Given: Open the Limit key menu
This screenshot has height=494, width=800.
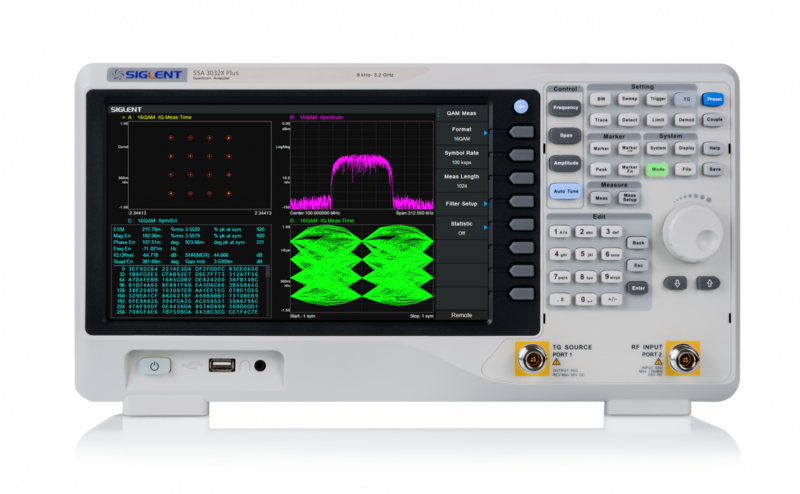Looking at the screenshot, I should click(x=657, y=120).
